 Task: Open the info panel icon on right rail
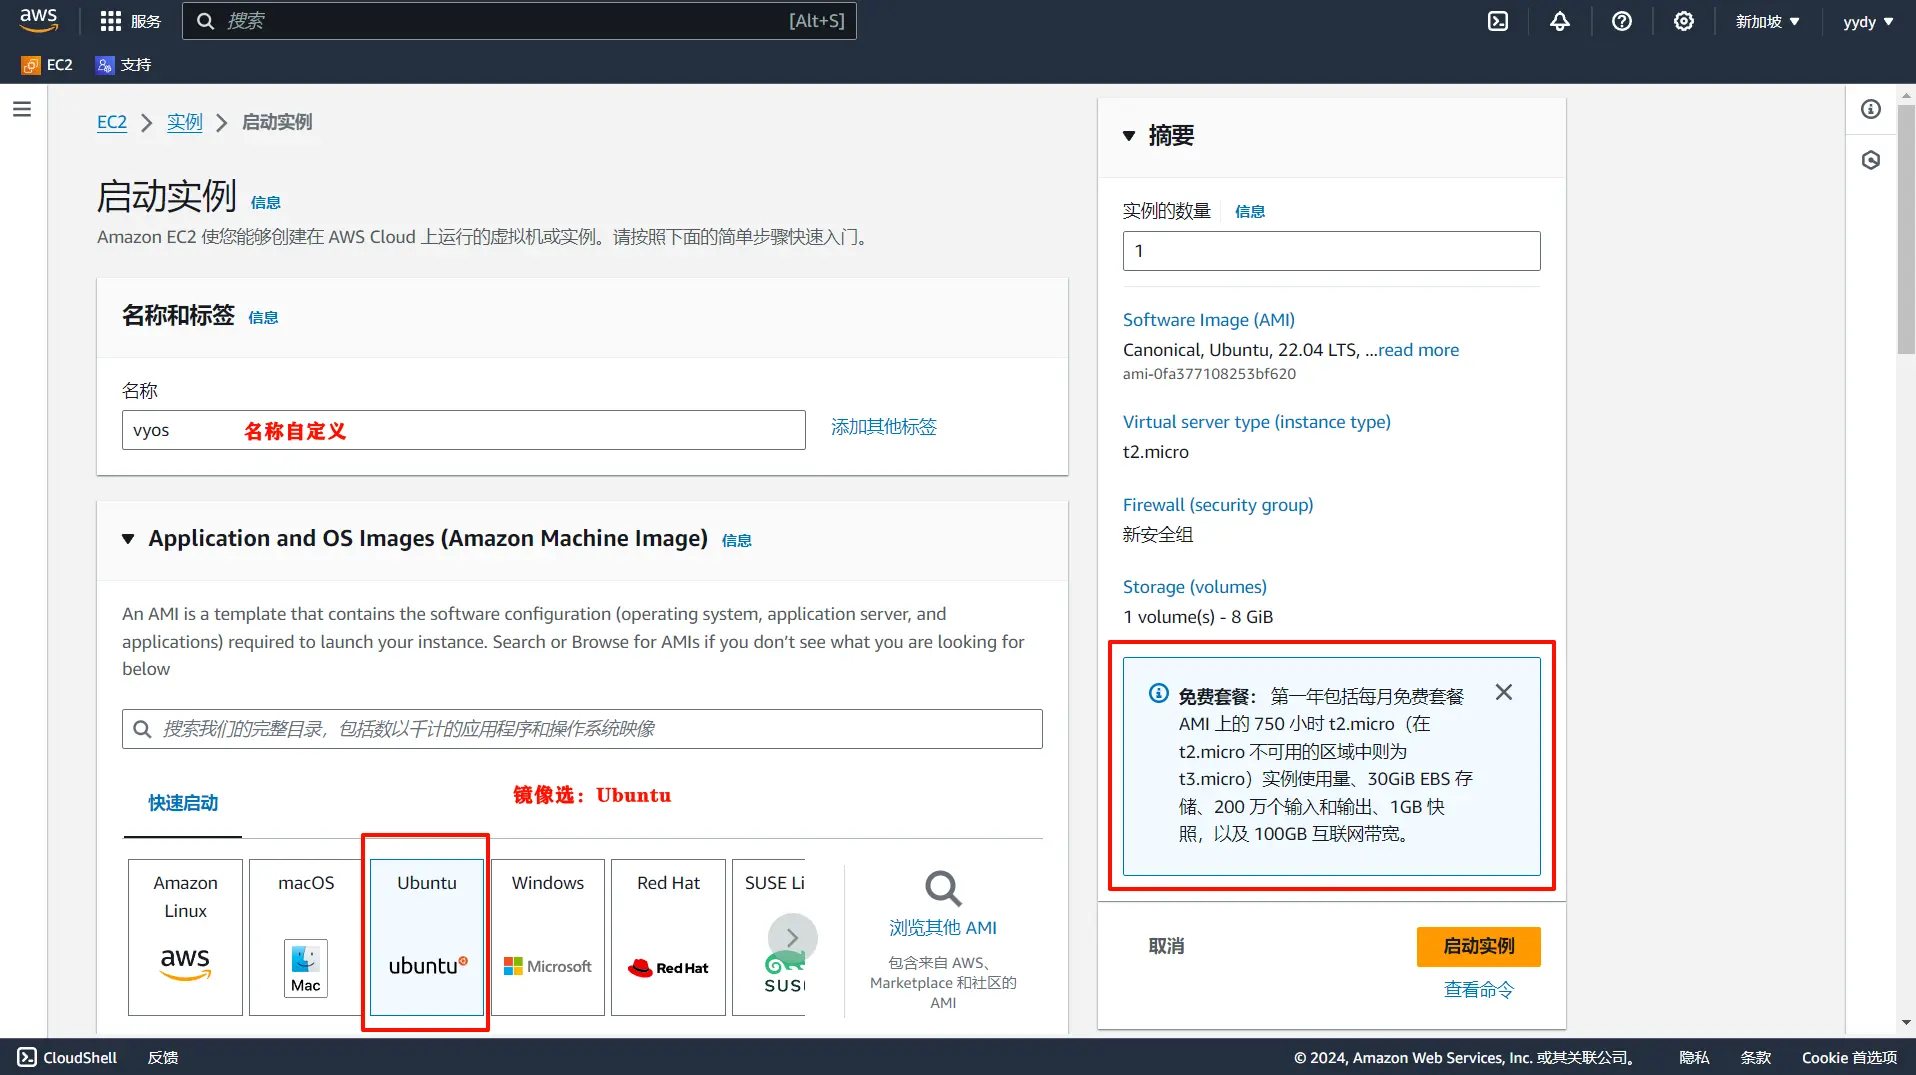point(1871,109)
